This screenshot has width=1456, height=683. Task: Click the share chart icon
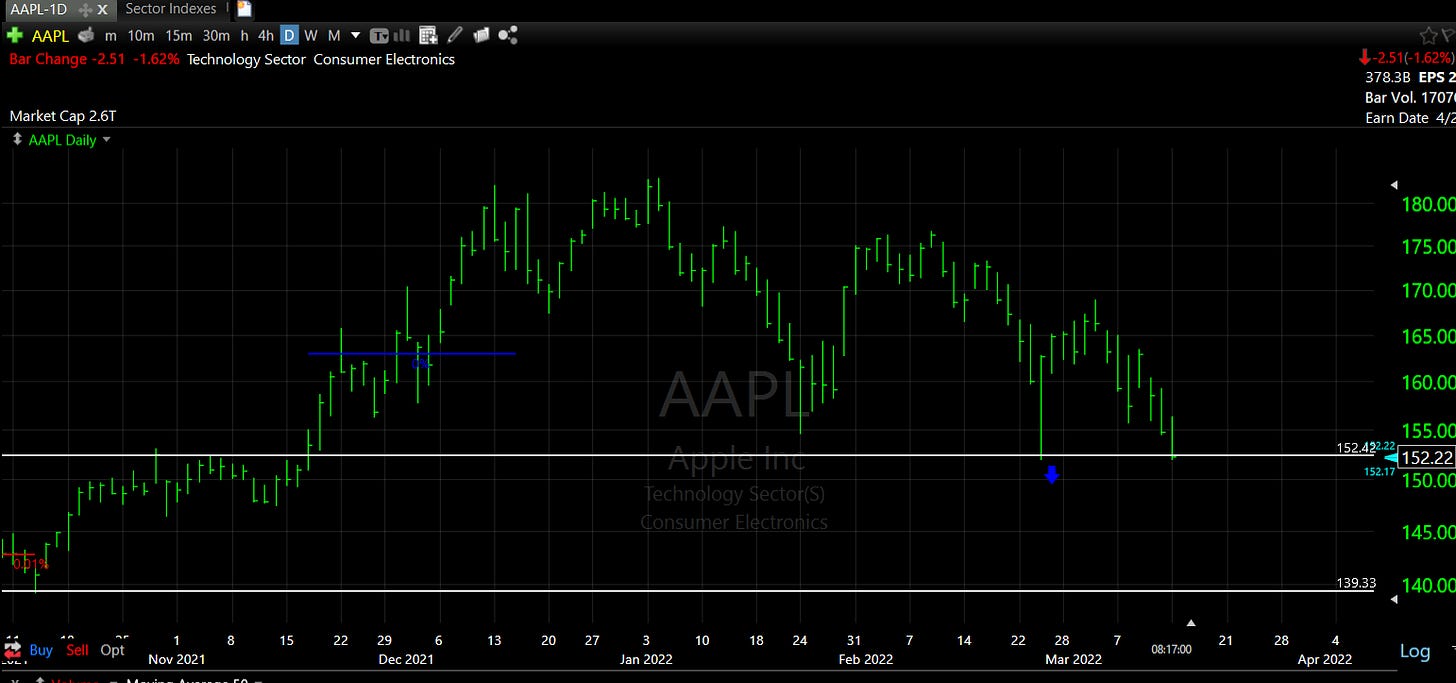(x=508, y=35)
